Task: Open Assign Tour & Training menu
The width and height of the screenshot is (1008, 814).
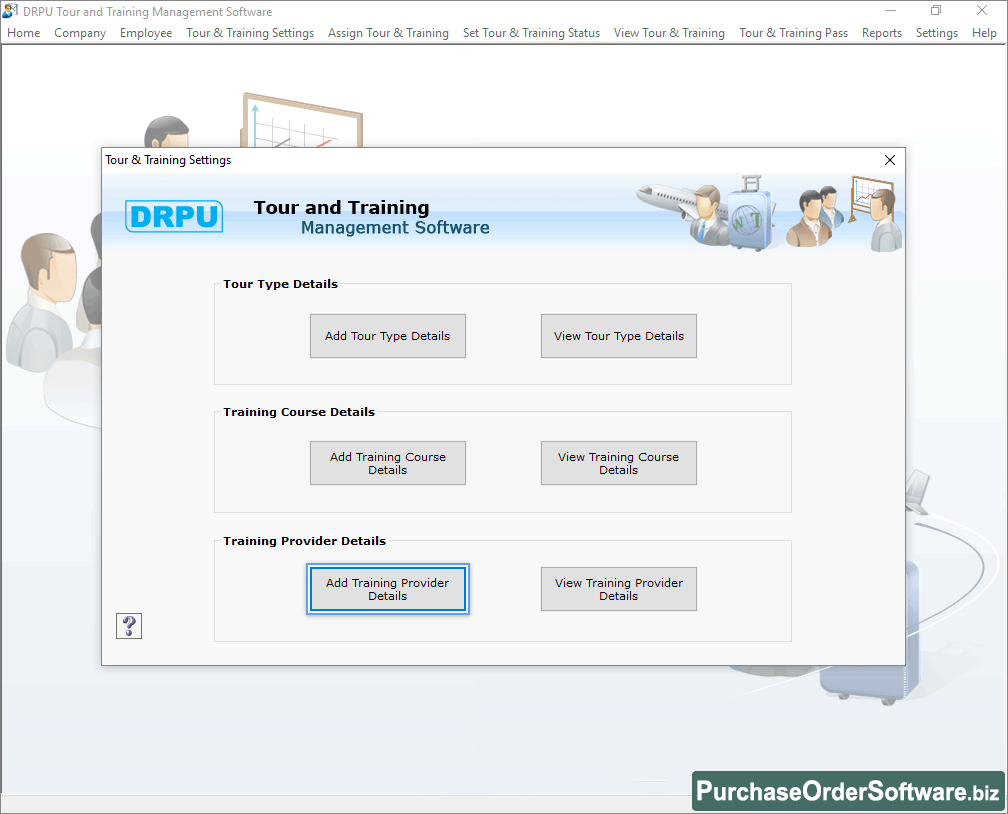Action: [x=388, y=33]
